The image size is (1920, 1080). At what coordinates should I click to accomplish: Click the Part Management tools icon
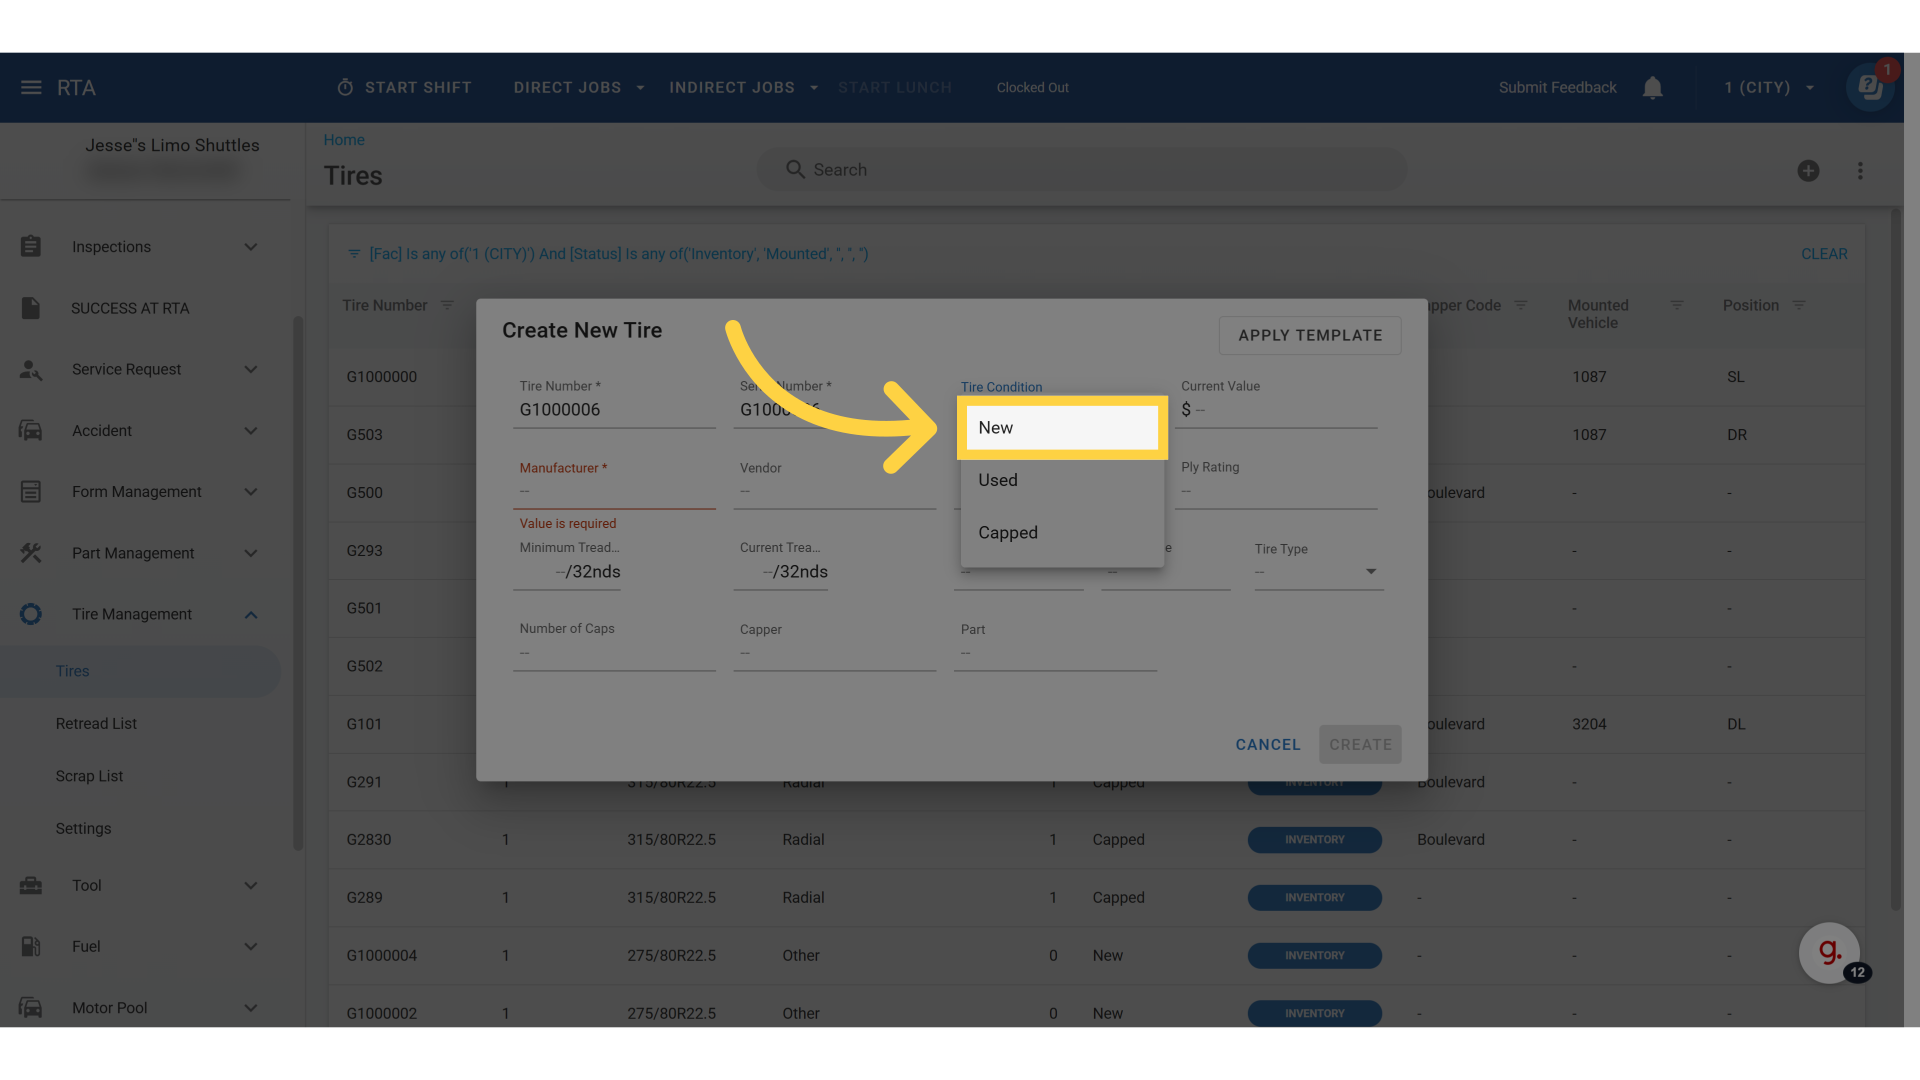[31, 553]
